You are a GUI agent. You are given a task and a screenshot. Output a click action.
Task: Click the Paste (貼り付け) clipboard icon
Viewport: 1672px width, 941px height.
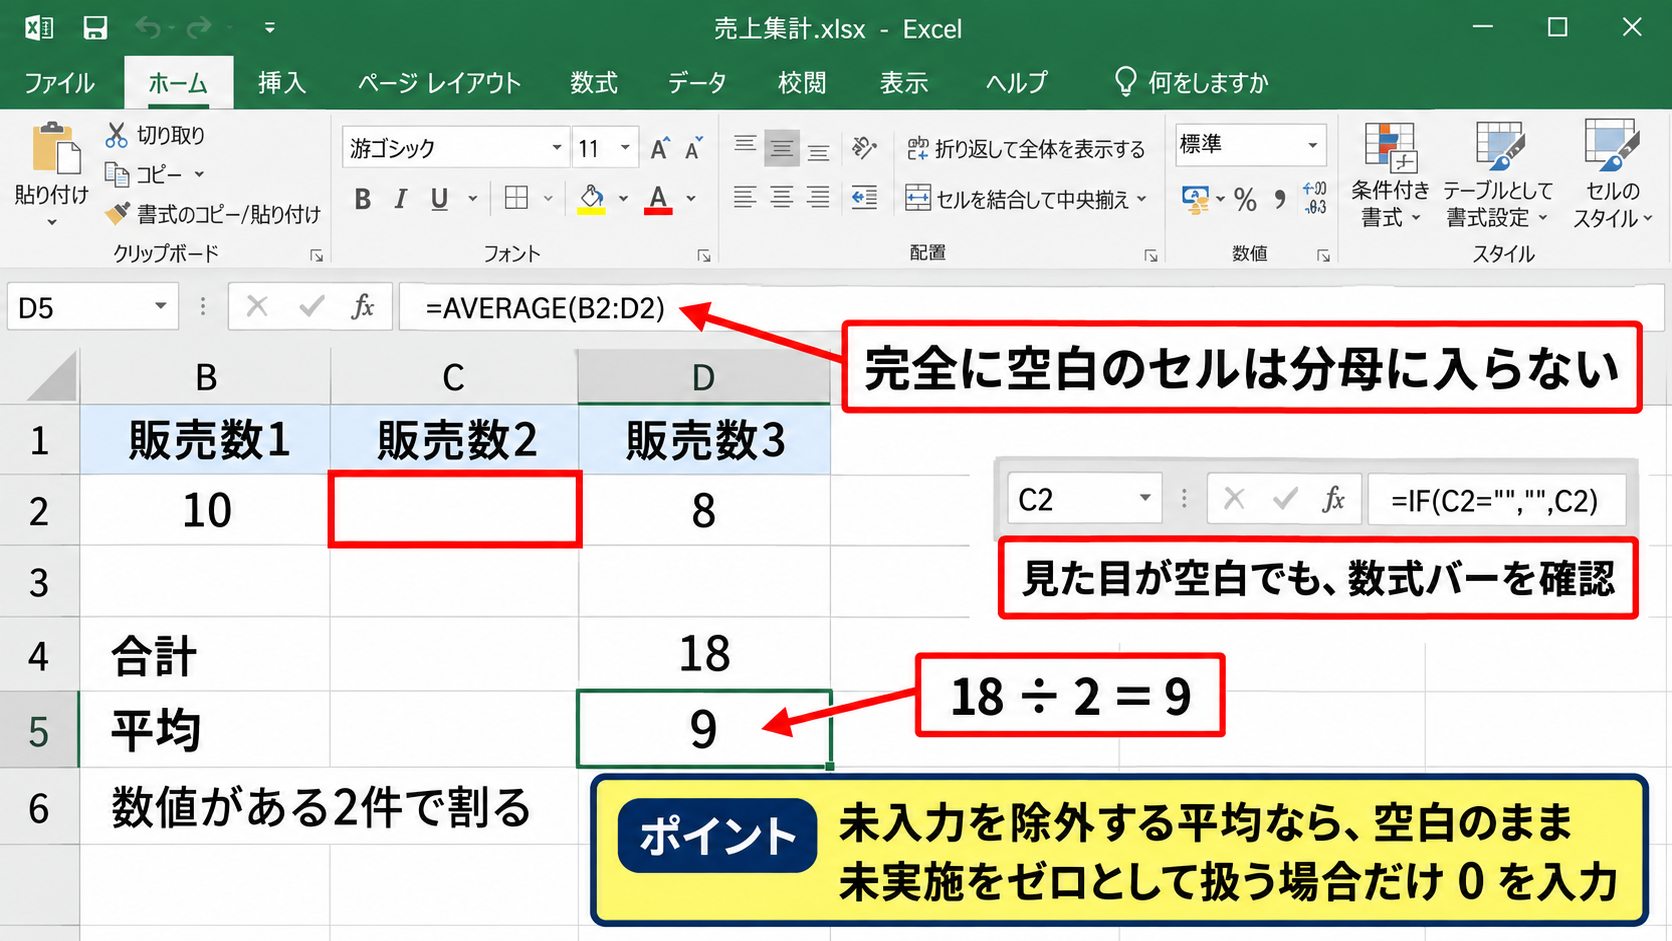pyautogui.click(x=56, y=148)
